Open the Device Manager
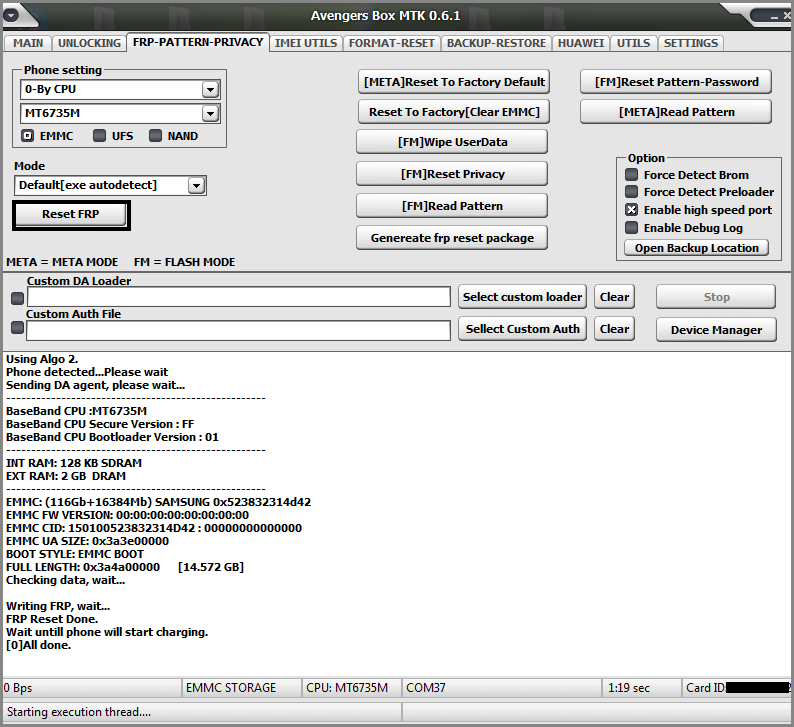 [716, 330]
